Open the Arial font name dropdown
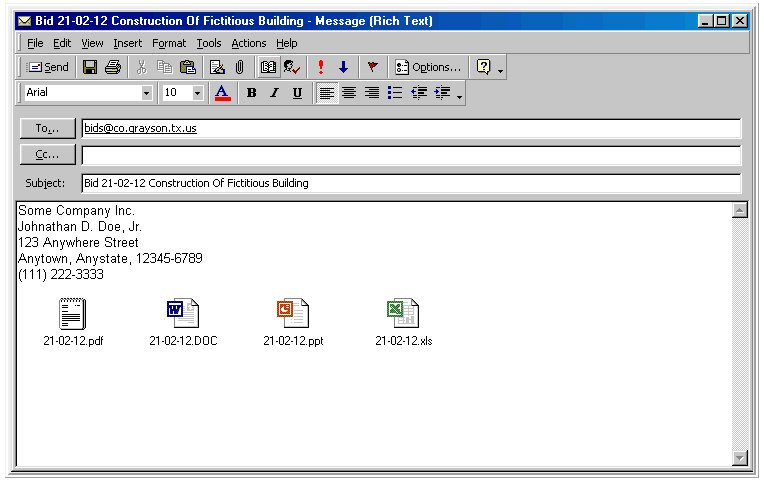 pos(147,93)
